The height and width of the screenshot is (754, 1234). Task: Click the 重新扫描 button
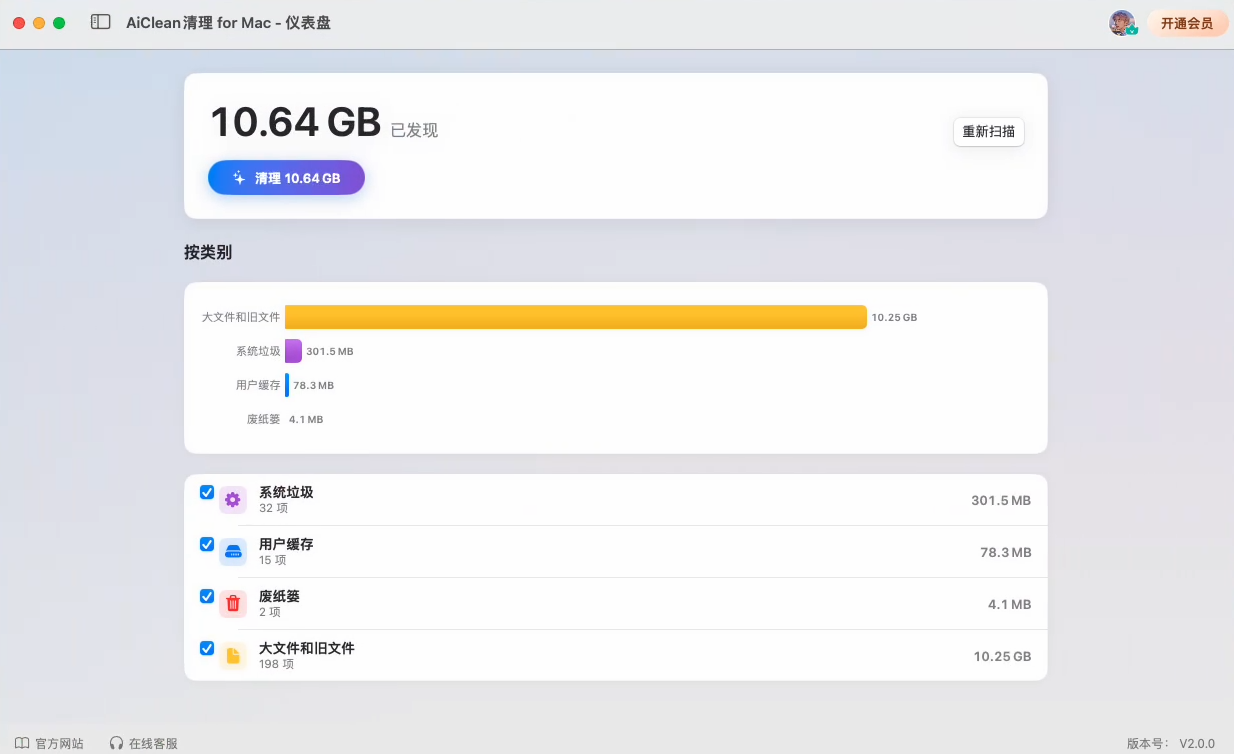point(989,131)
